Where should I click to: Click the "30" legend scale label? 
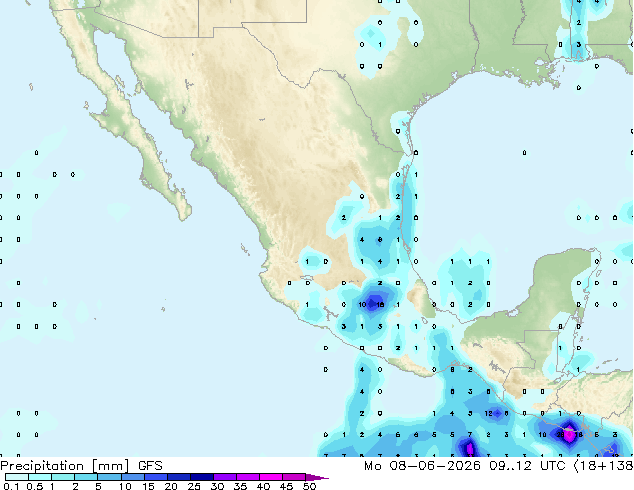tap(217, 486)
